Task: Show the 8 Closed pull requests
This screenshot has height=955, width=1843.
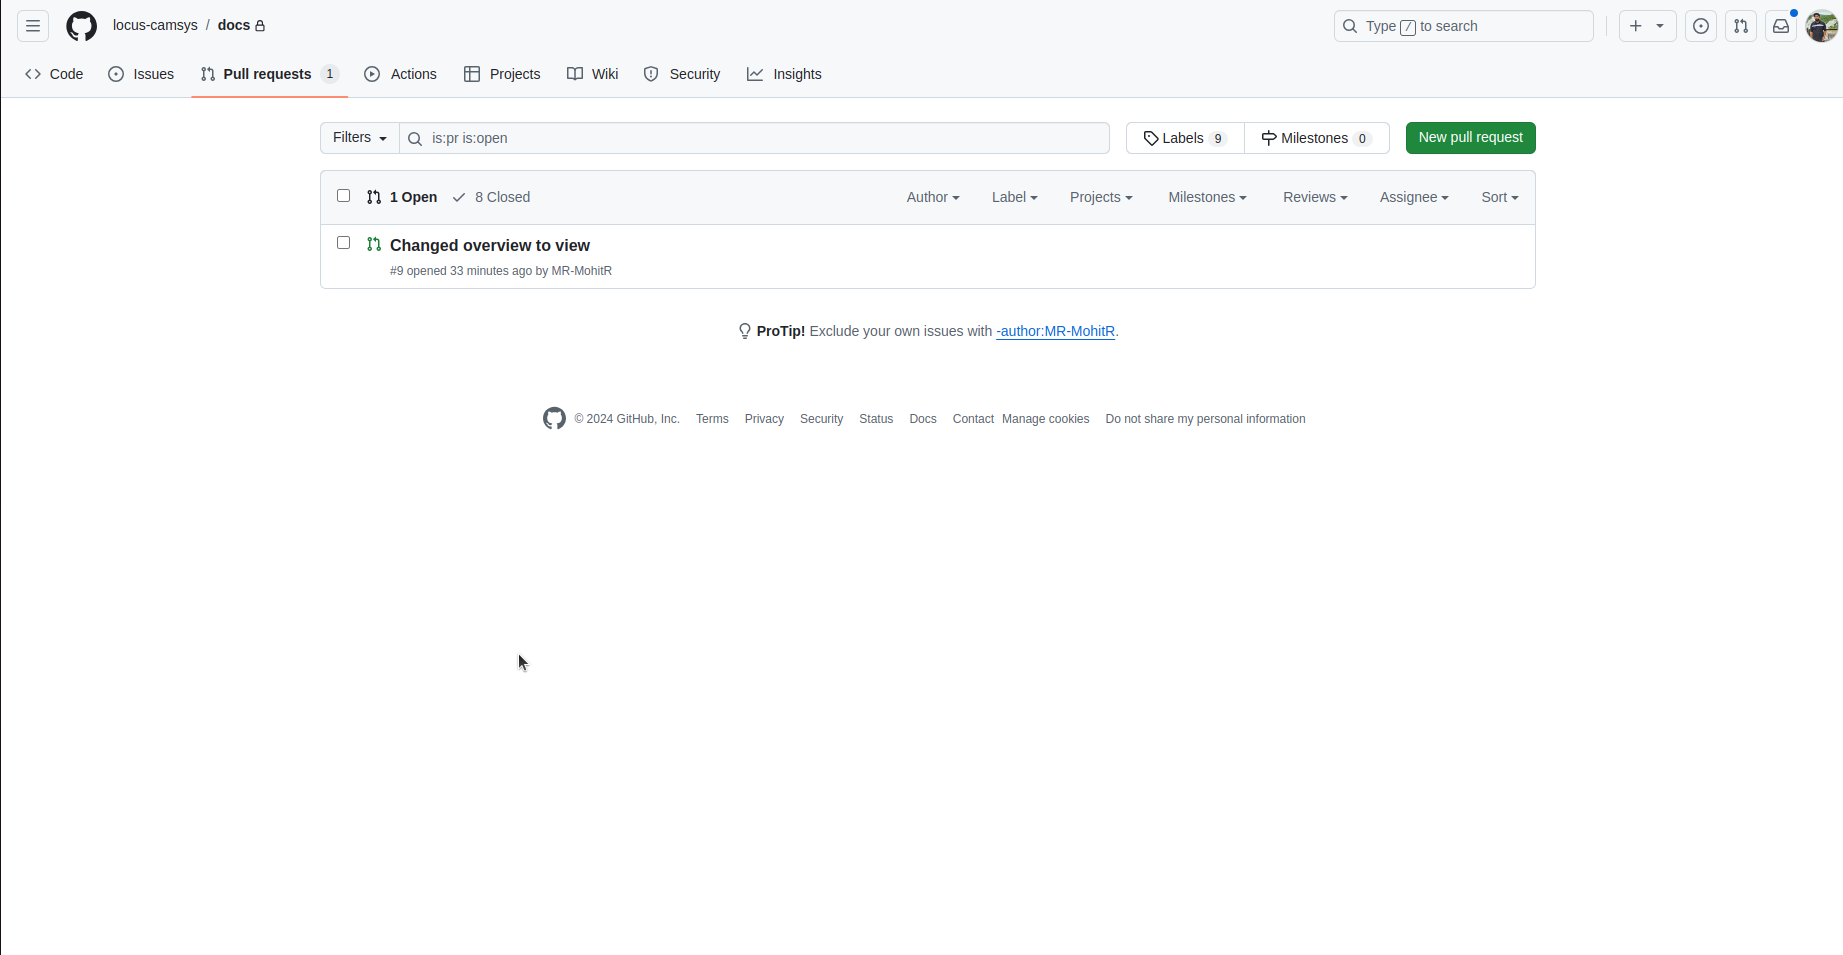Action: (x=492, y=197)
